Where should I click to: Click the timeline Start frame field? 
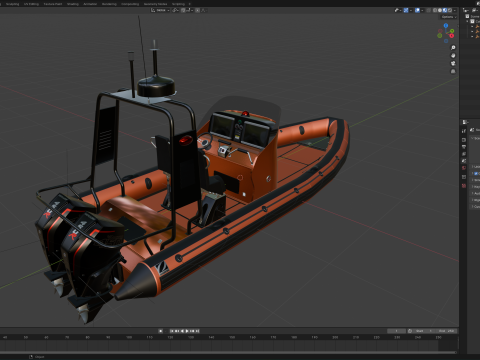click(x=425, y=331)
